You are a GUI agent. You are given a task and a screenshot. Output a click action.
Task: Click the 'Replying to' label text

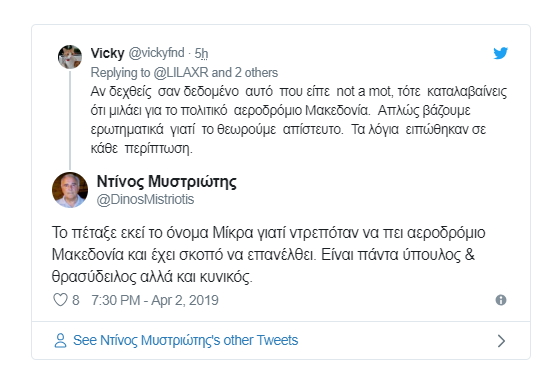point(120,72)
